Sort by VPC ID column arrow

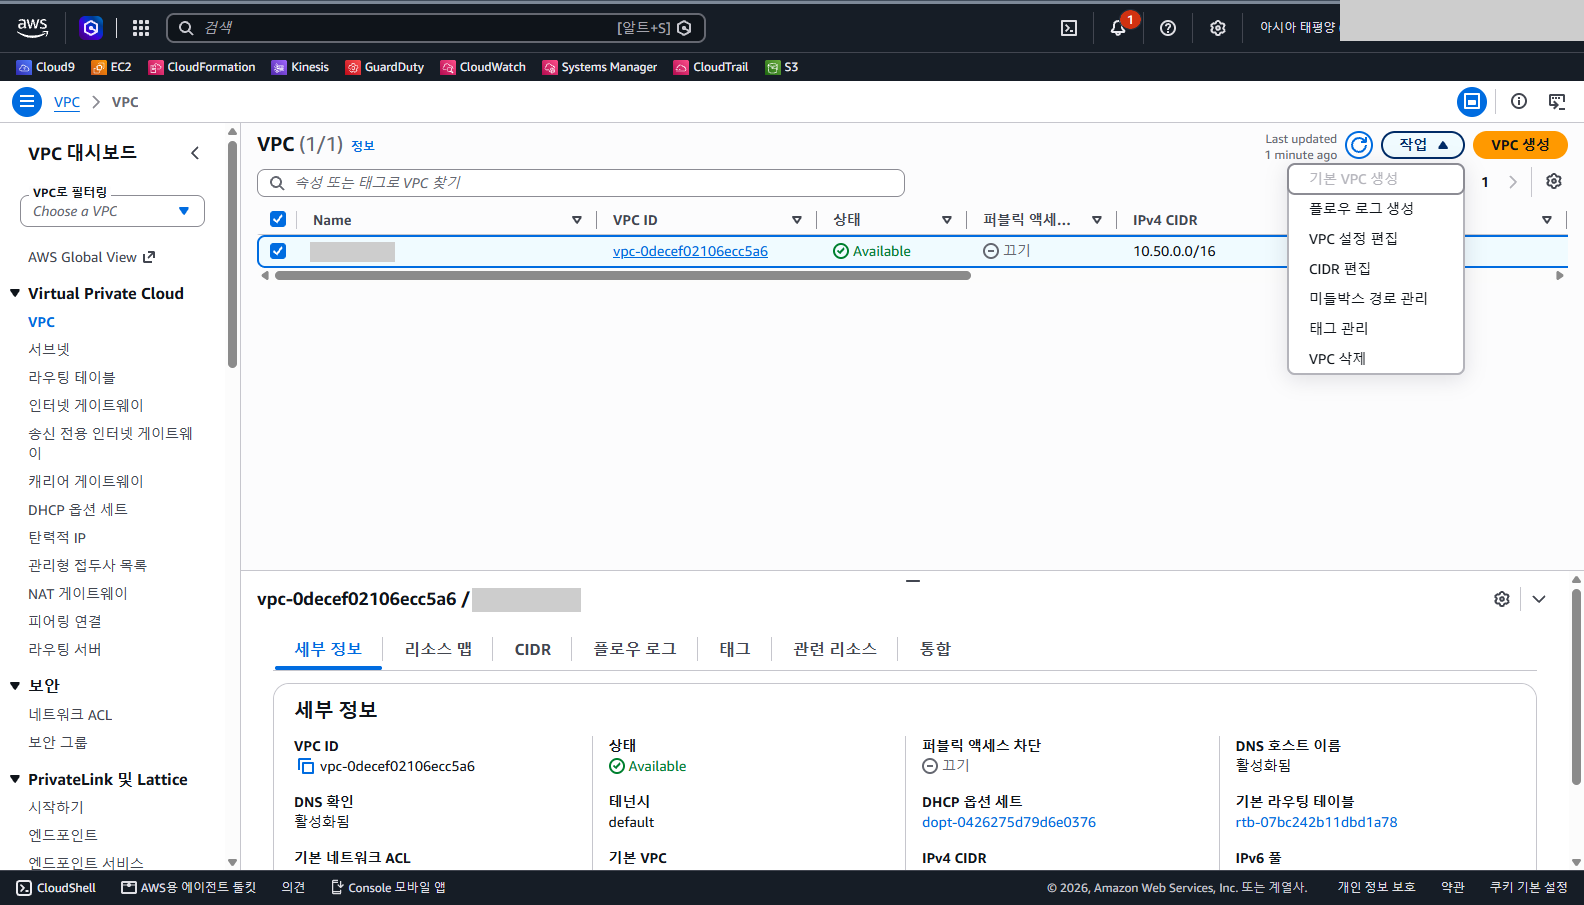coord(797,220)
